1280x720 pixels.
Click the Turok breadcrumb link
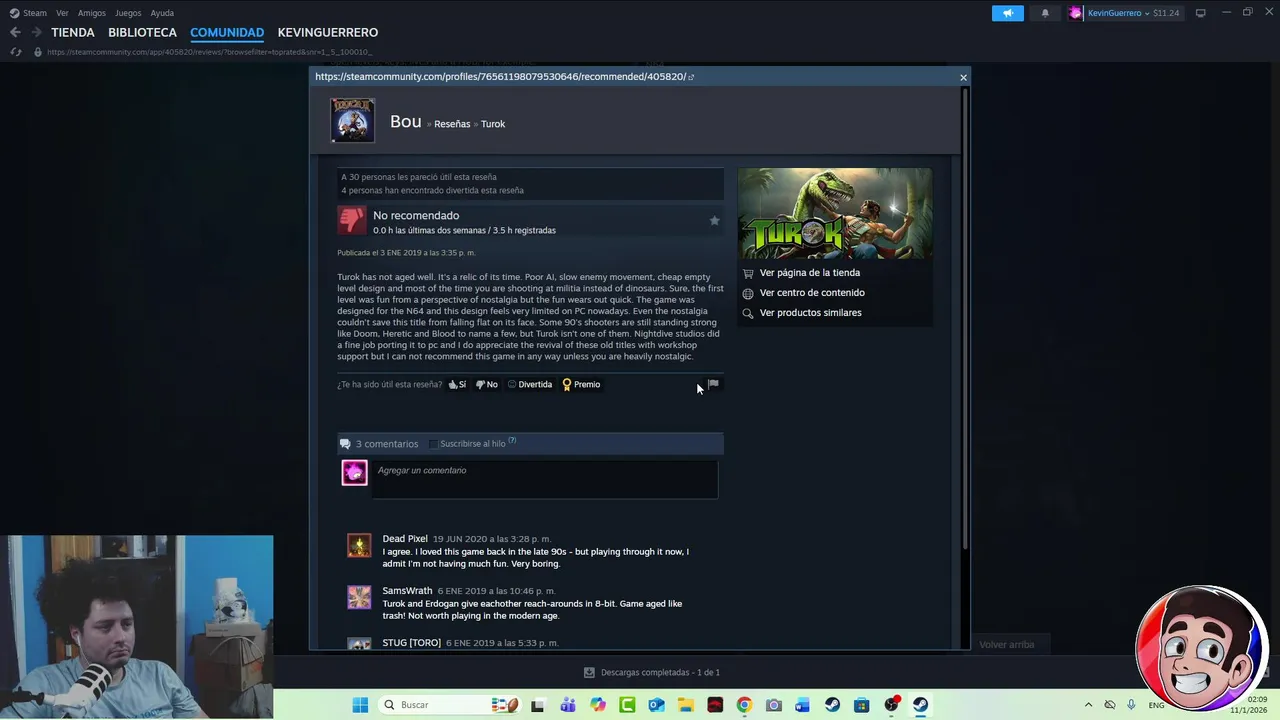493,124
